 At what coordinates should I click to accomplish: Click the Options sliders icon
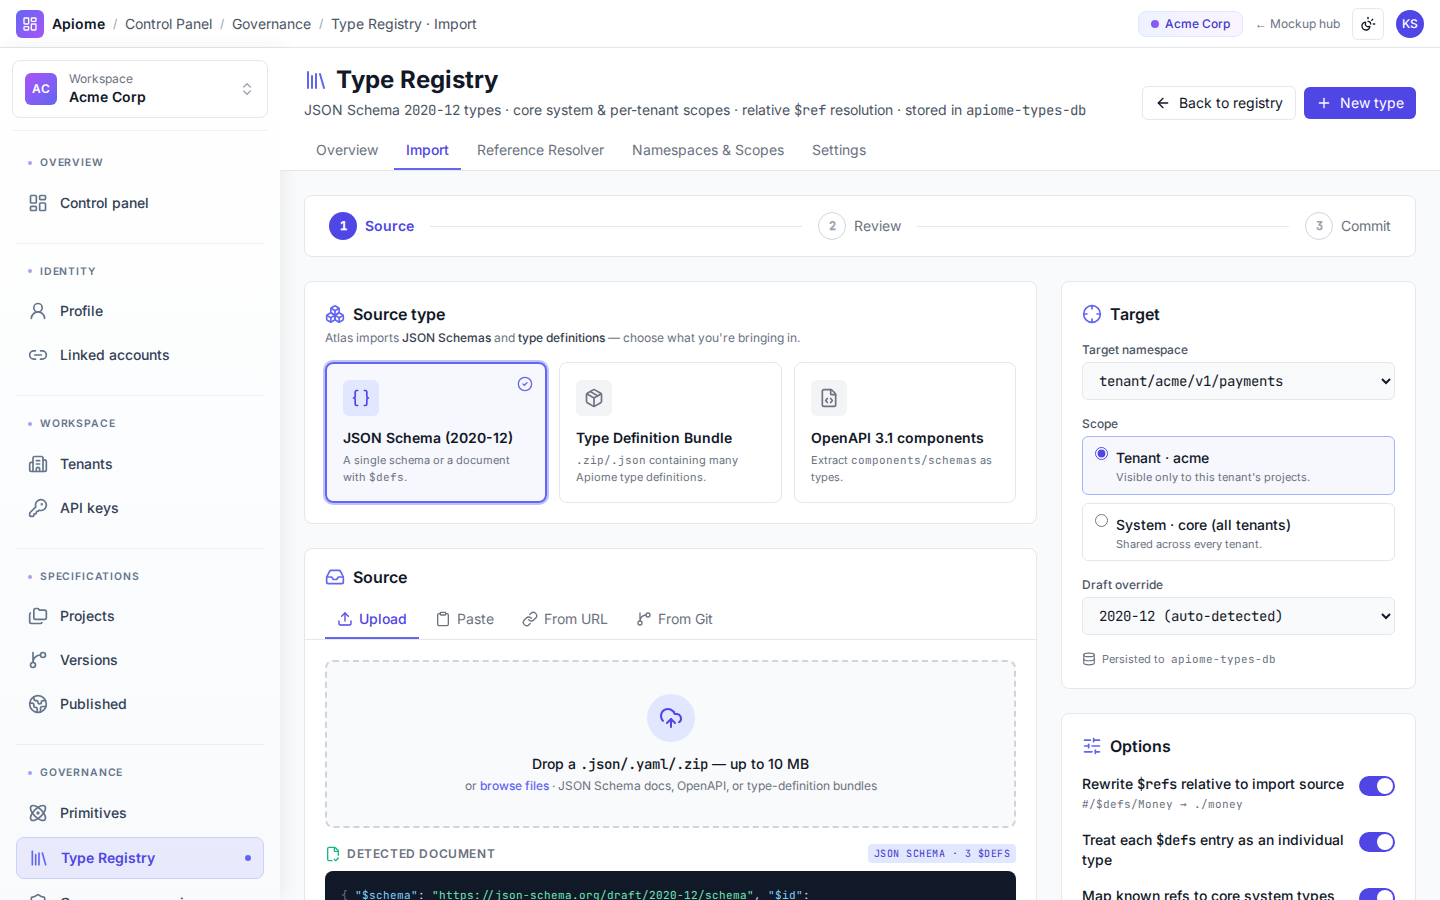pyautogui.click(x=1092, y=746)
